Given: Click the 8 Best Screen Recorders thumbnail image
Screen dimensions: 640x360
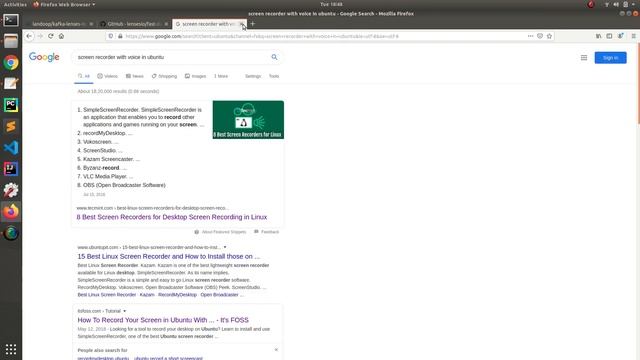Looking at the screenshot, I should pos(248,120).
